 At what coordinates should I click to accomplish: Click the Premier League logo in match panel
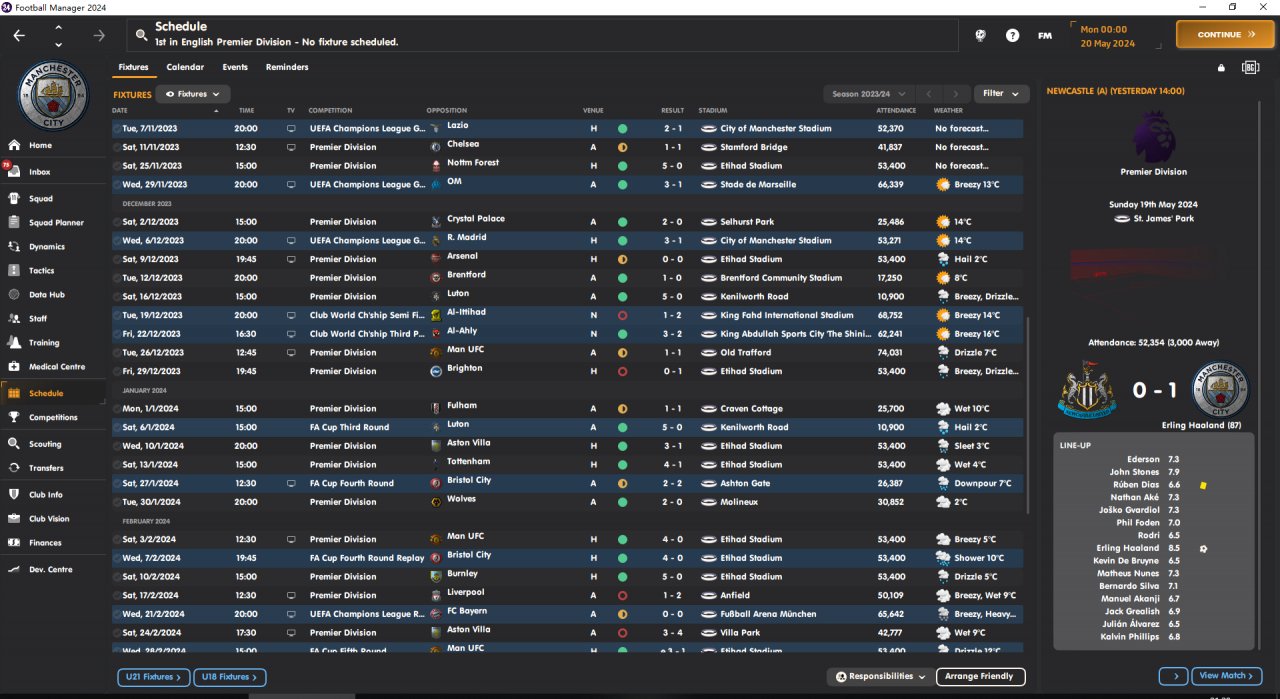pos(1155,136)
